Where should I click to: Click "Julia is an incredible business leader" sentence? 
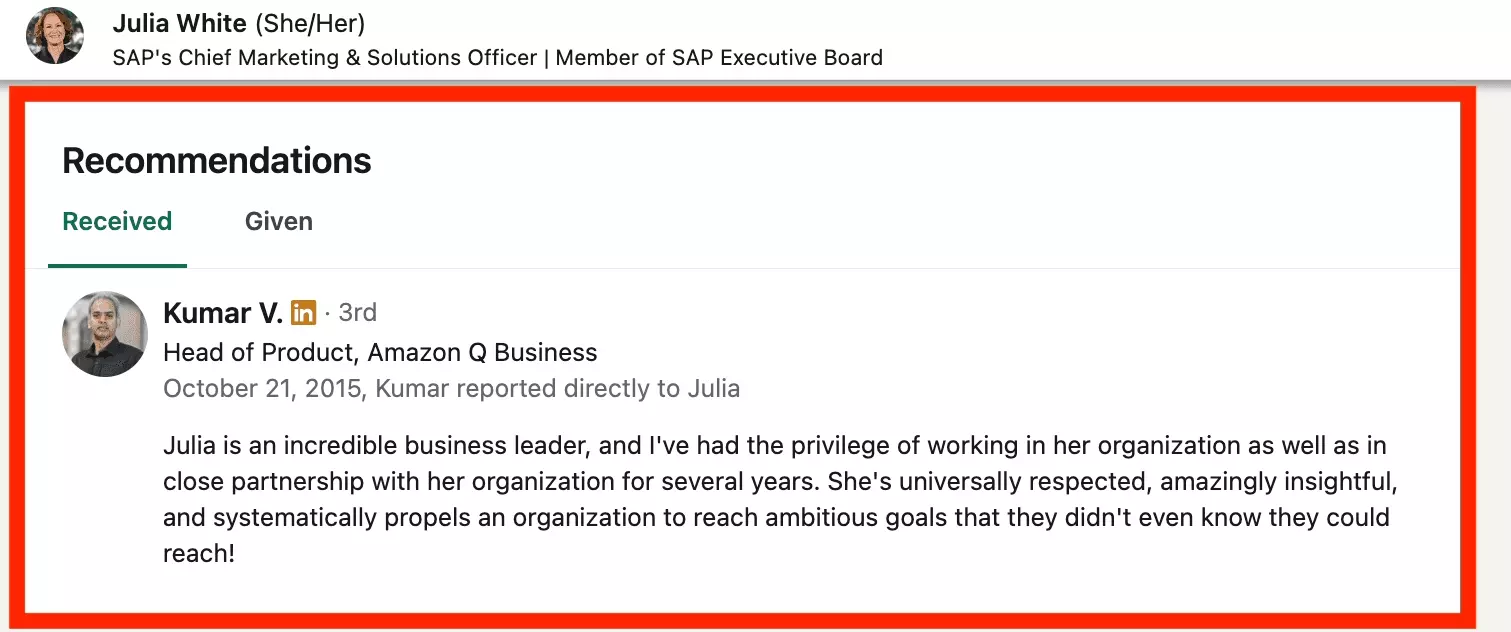pyautogui.click(x=381, y=445)
